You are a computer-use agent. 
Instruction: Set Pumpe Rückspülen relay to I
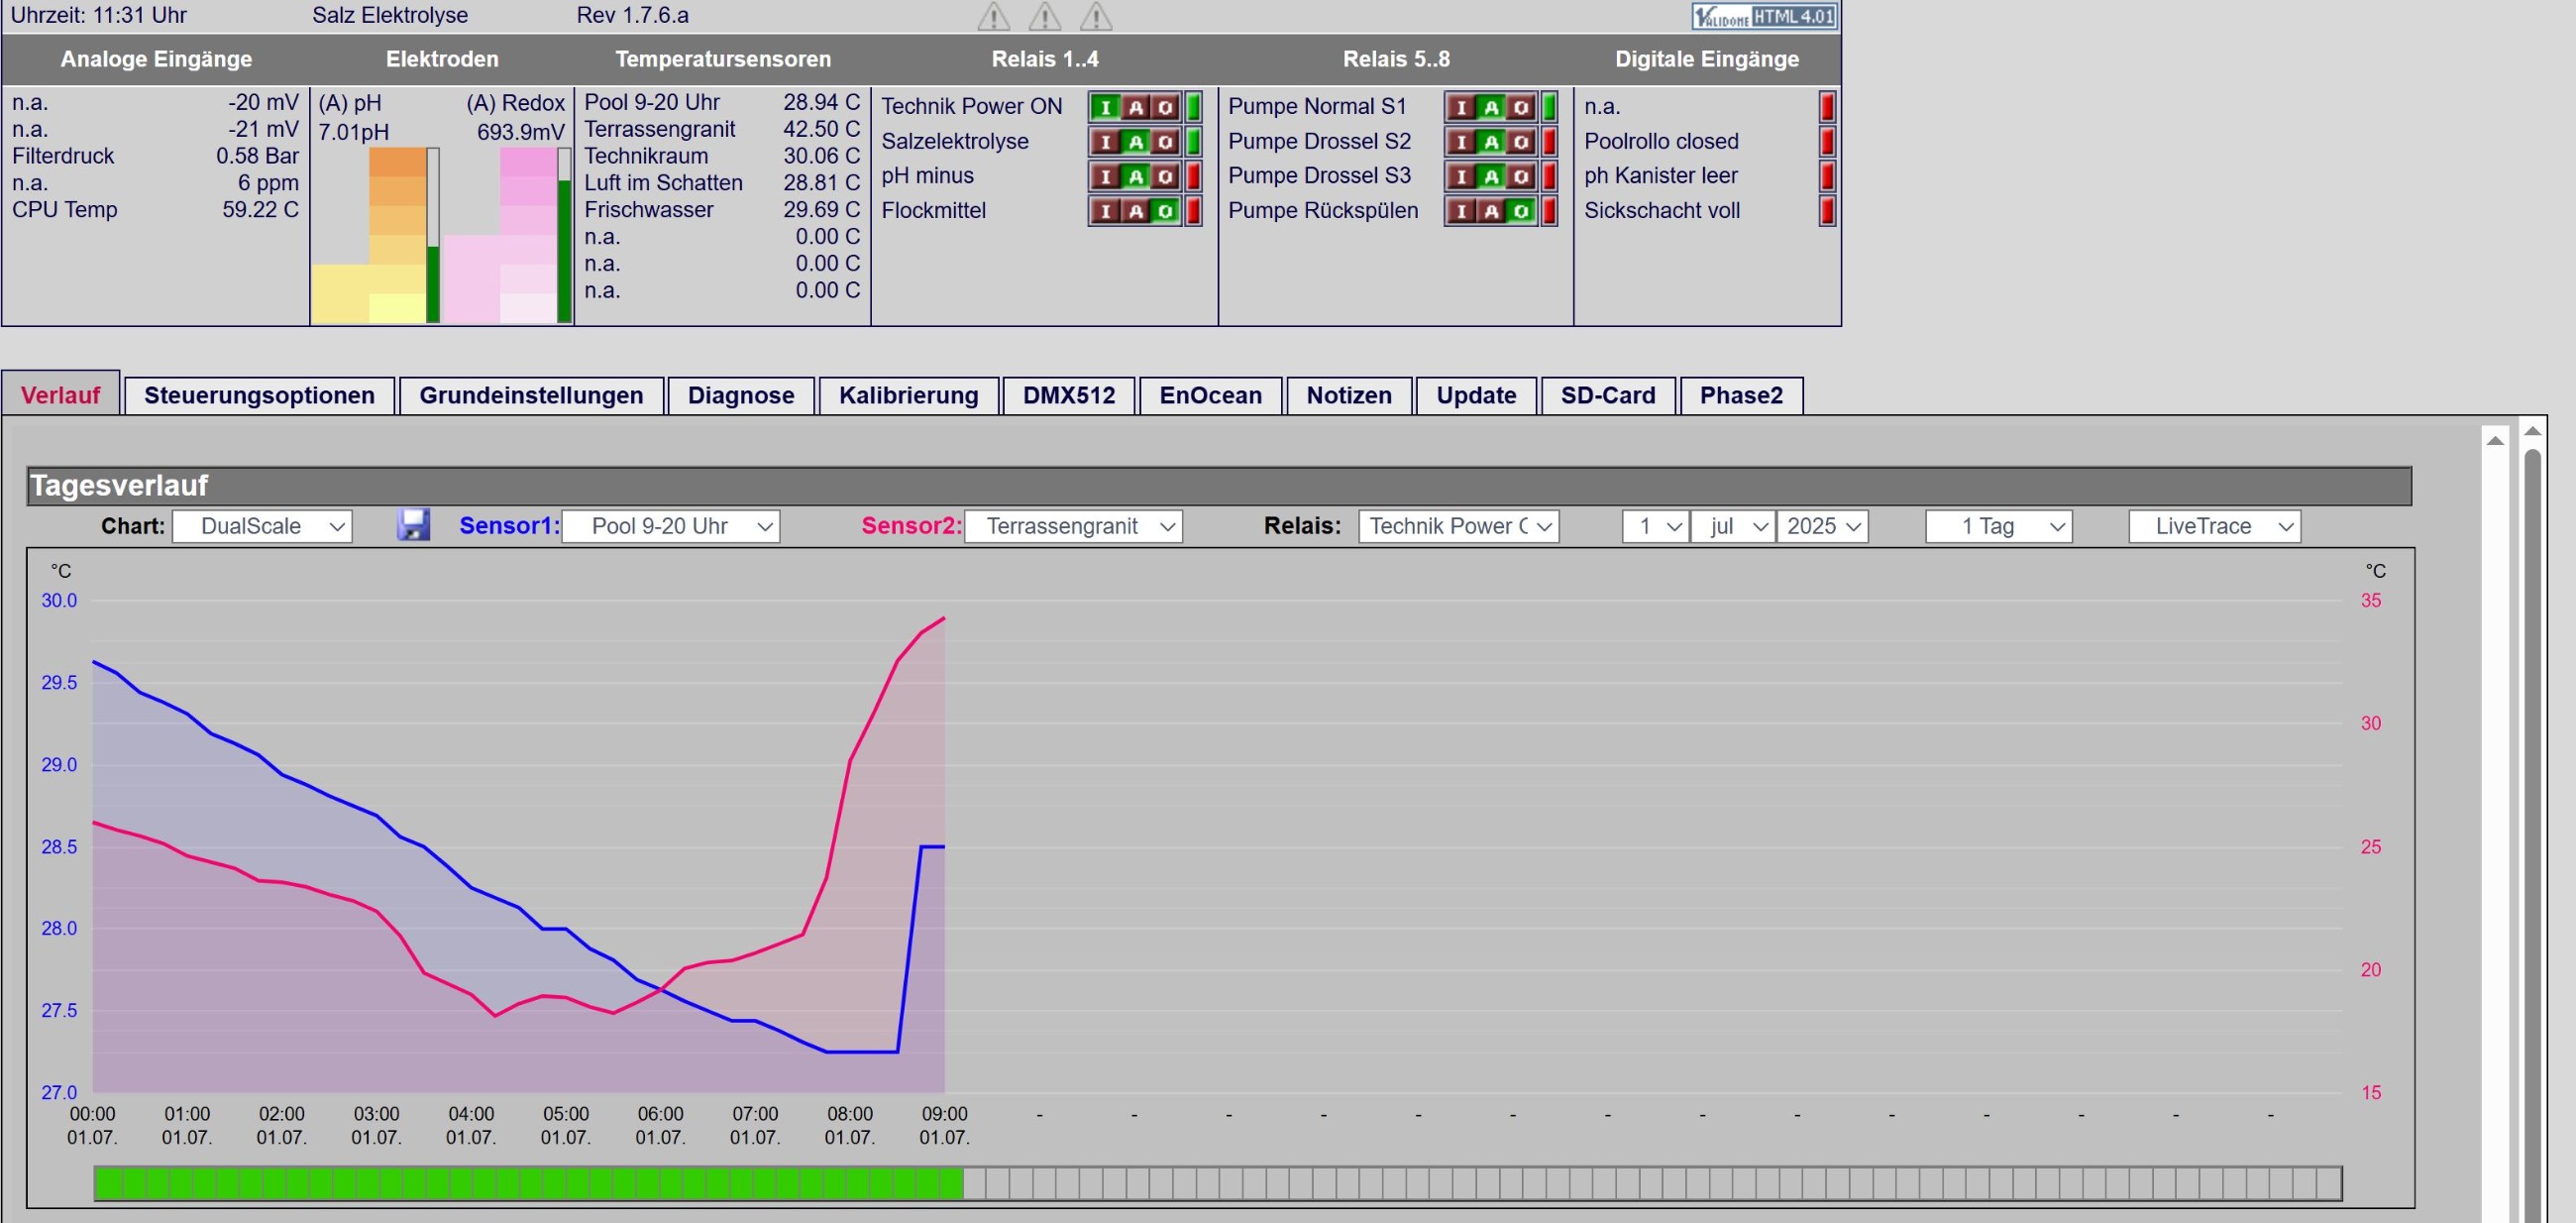1461,211
